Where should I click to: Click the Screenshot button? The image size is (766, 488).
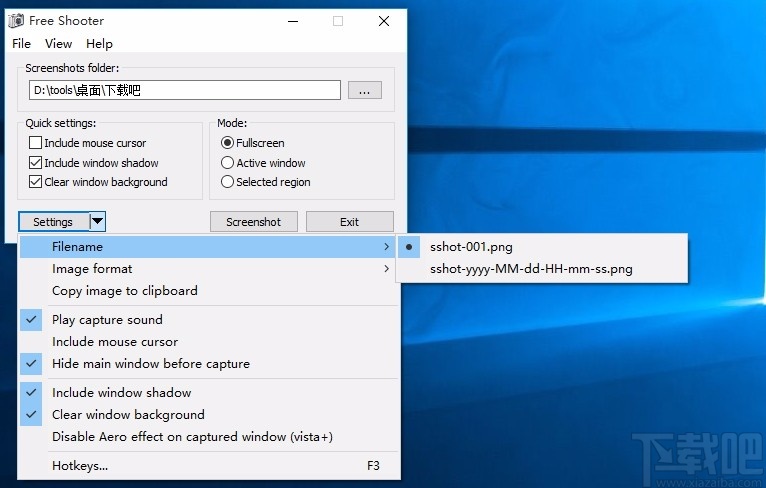(254, 222)
